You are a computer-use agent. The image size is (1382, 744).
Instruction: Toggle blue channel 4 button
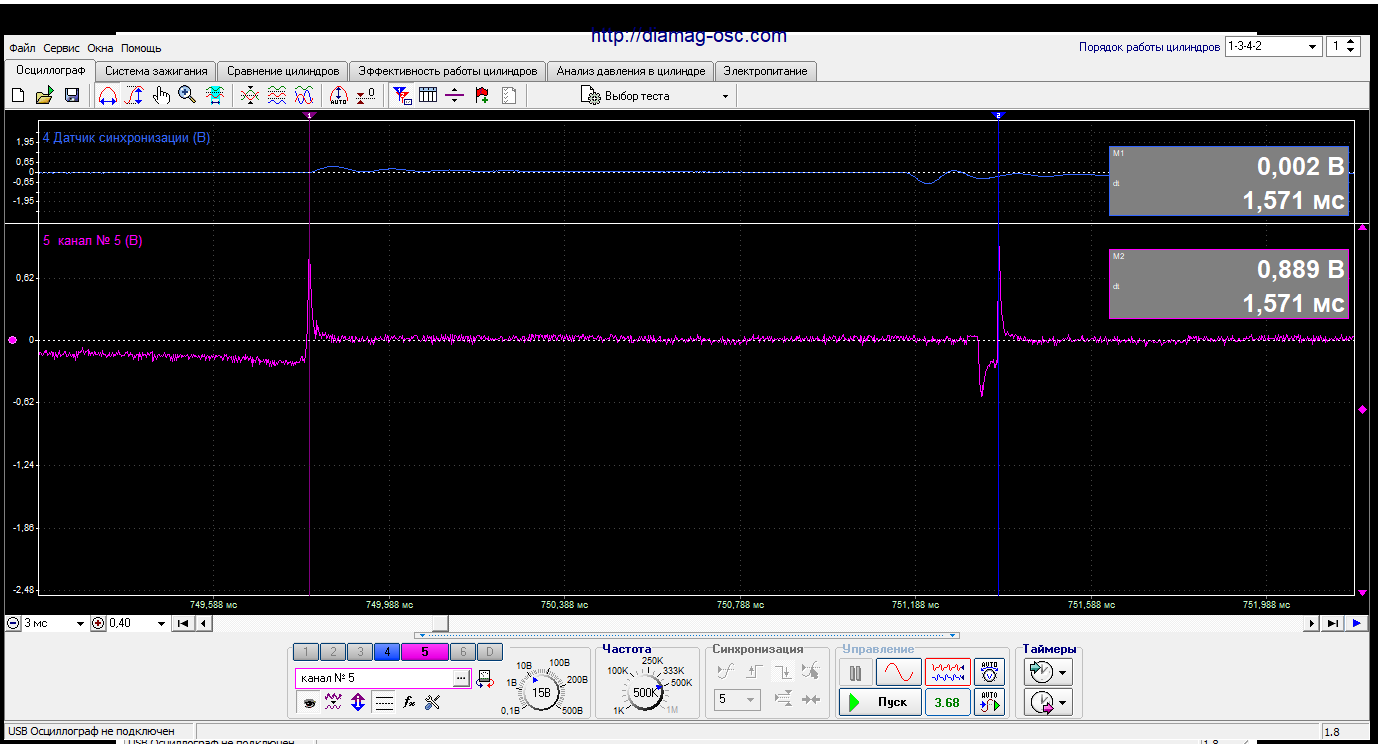coord(386,652)
